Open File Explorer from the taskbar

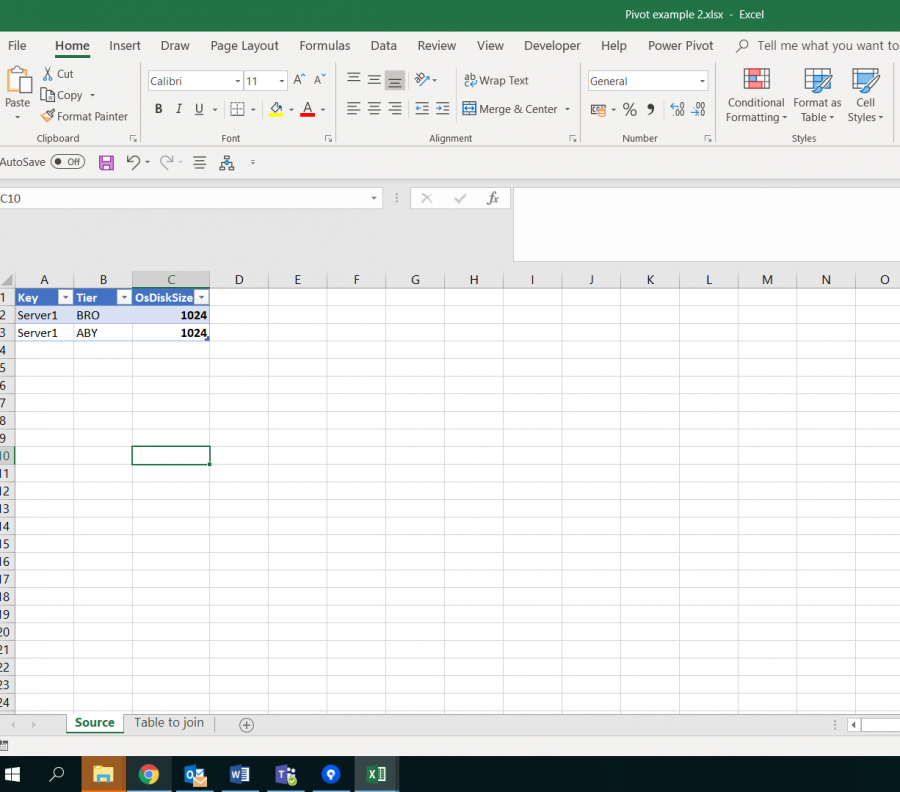tap(103, 775)
